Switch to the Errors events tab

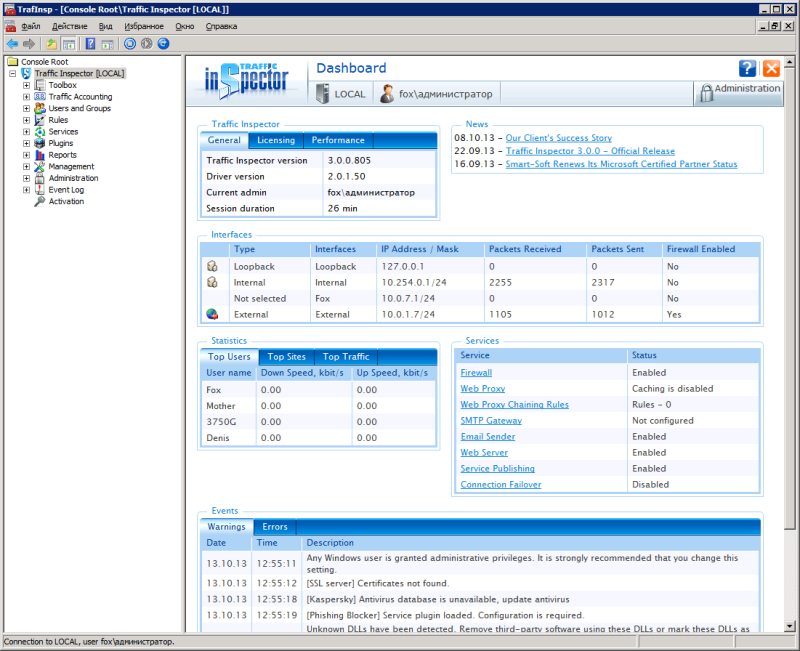275,527
